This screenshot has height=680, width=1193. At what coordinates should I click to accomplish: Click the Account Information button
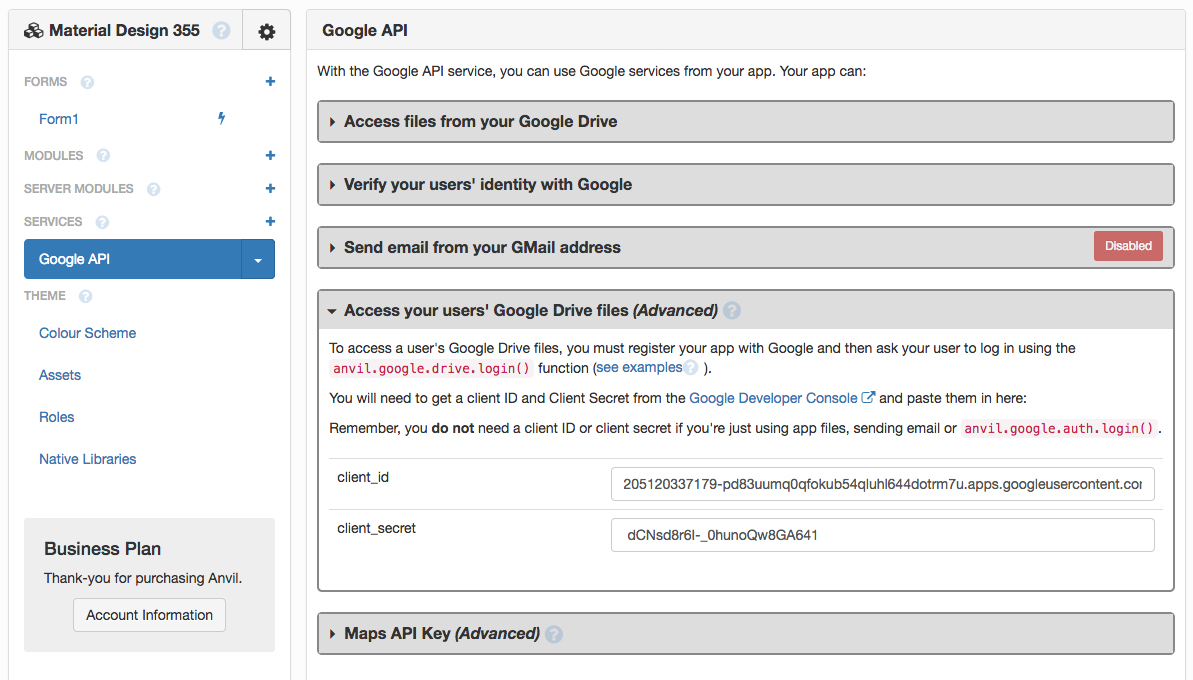coord(149,615)
